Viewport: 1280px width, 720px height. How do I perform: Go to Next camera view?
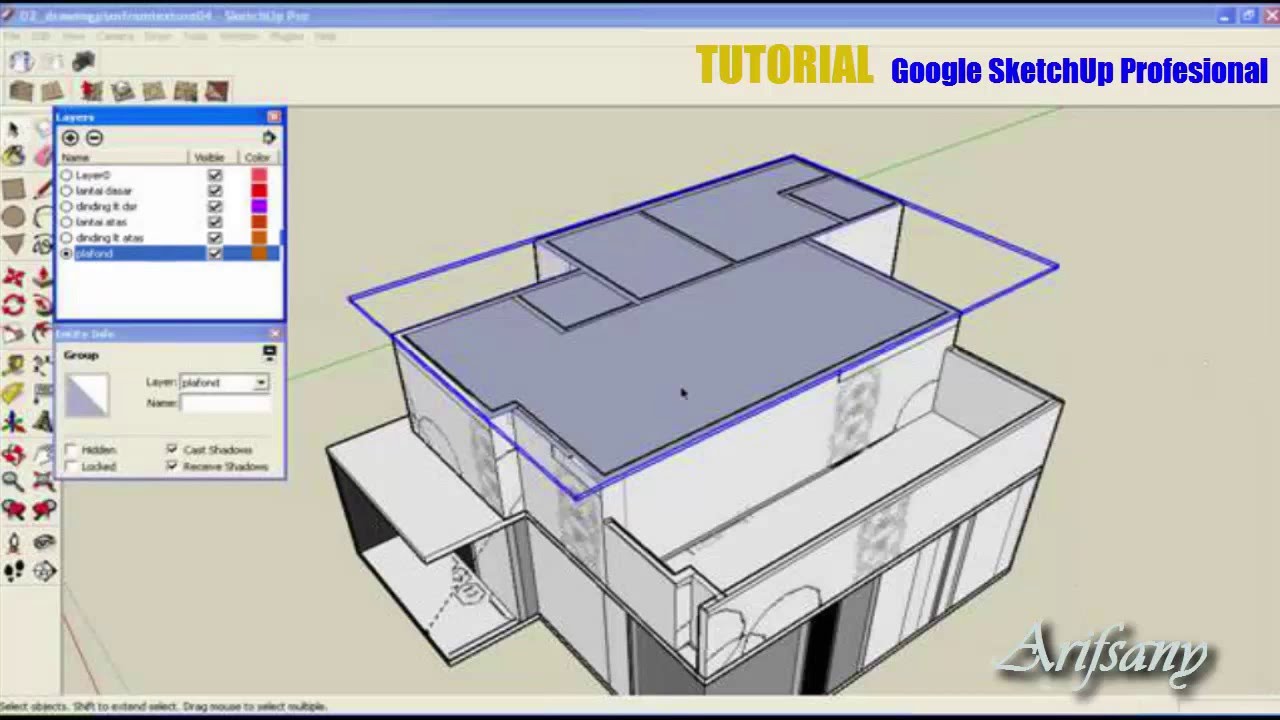(43, 510)
